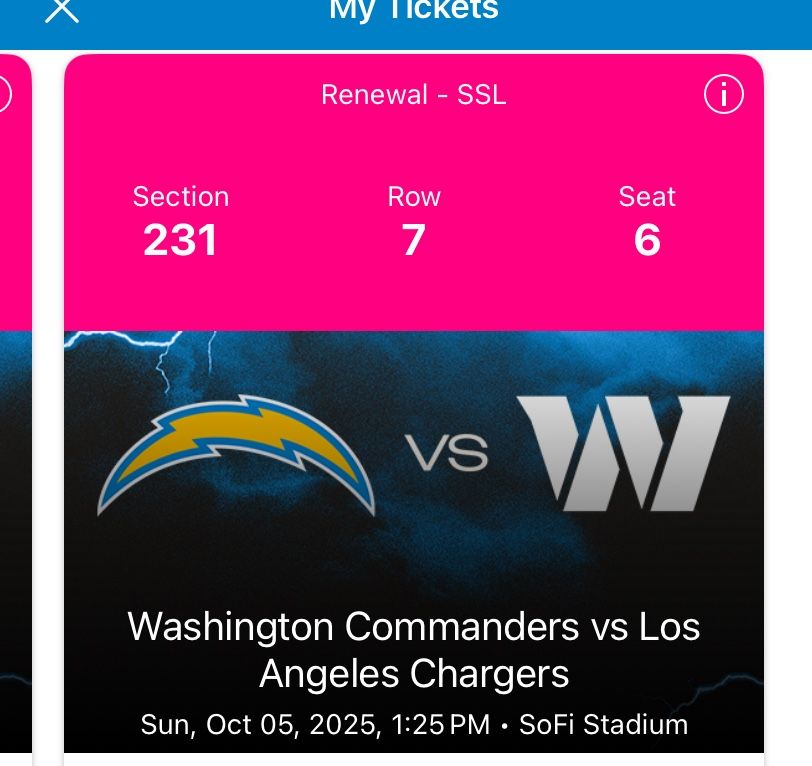Tap the section number 231

(181, 240)
